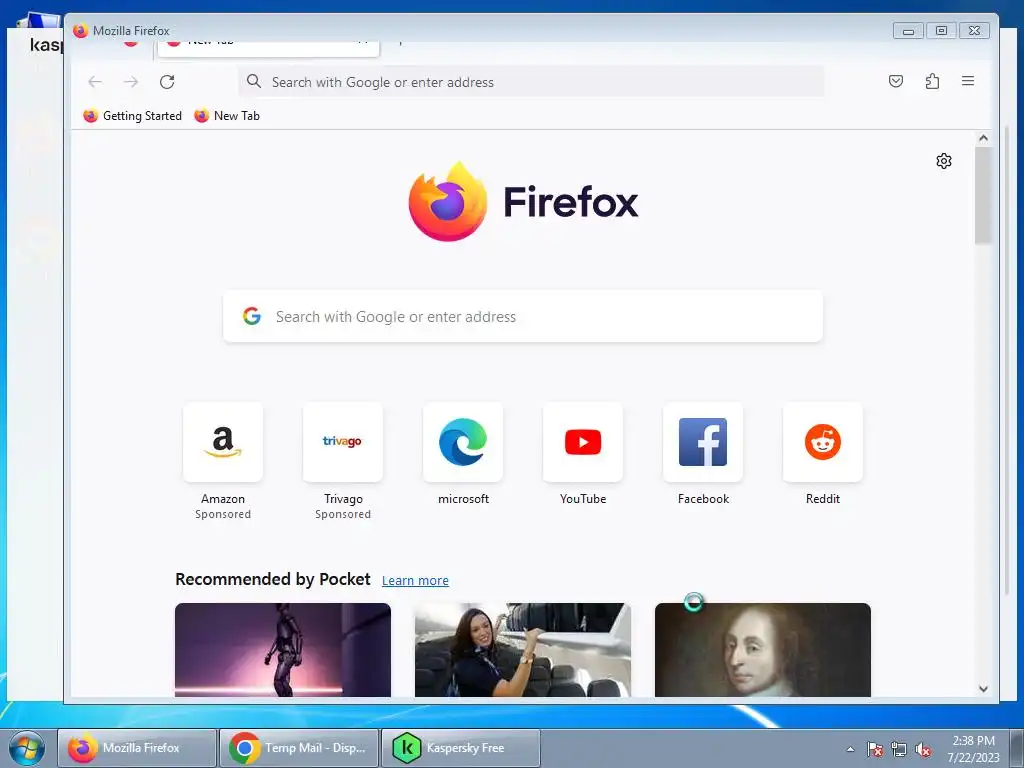Open the Reddit shortcut tile
The width and height of the screenshot is (1024, 768).
tap(823, 442)
